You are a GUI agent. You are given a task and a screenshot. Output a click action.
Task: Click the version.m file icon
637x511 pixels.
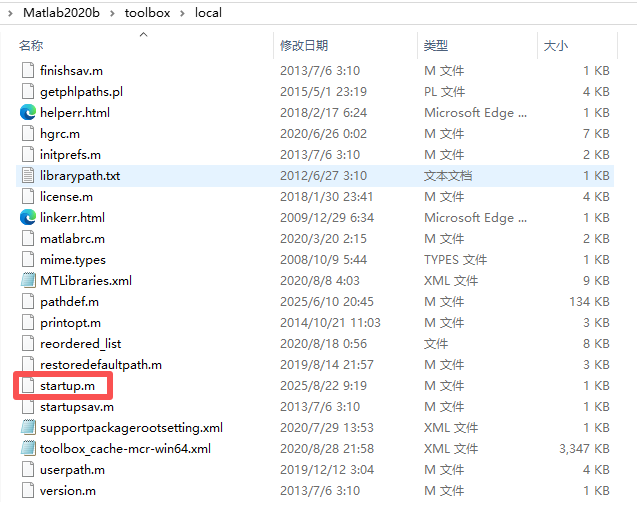pos(28,491)
